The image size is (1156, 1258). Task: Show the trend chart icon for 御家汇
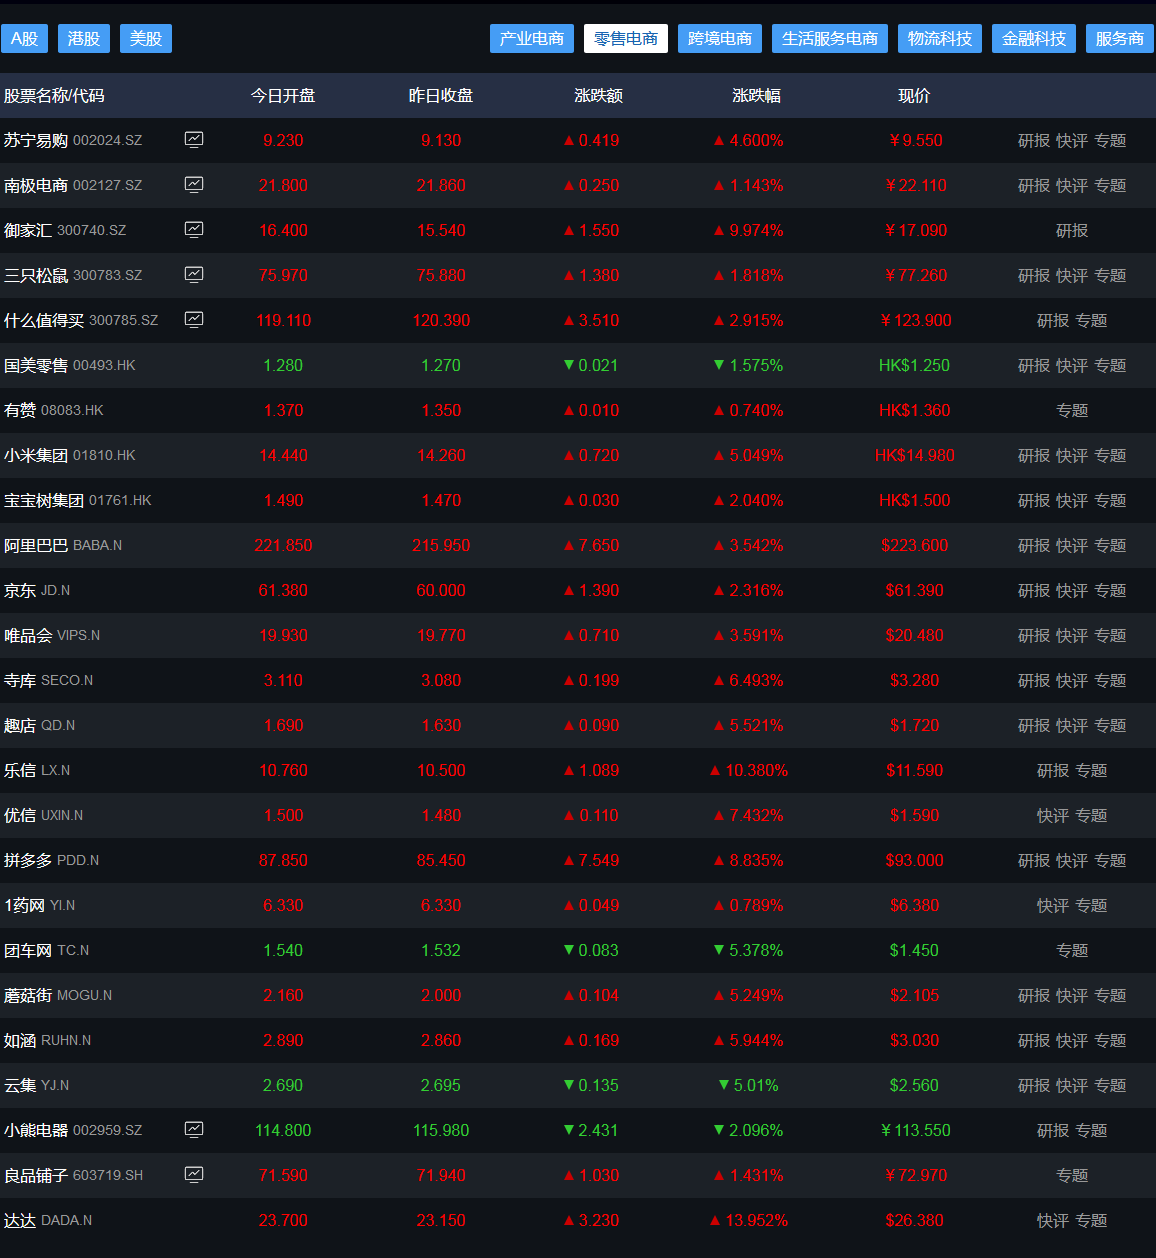coord(194,229)
